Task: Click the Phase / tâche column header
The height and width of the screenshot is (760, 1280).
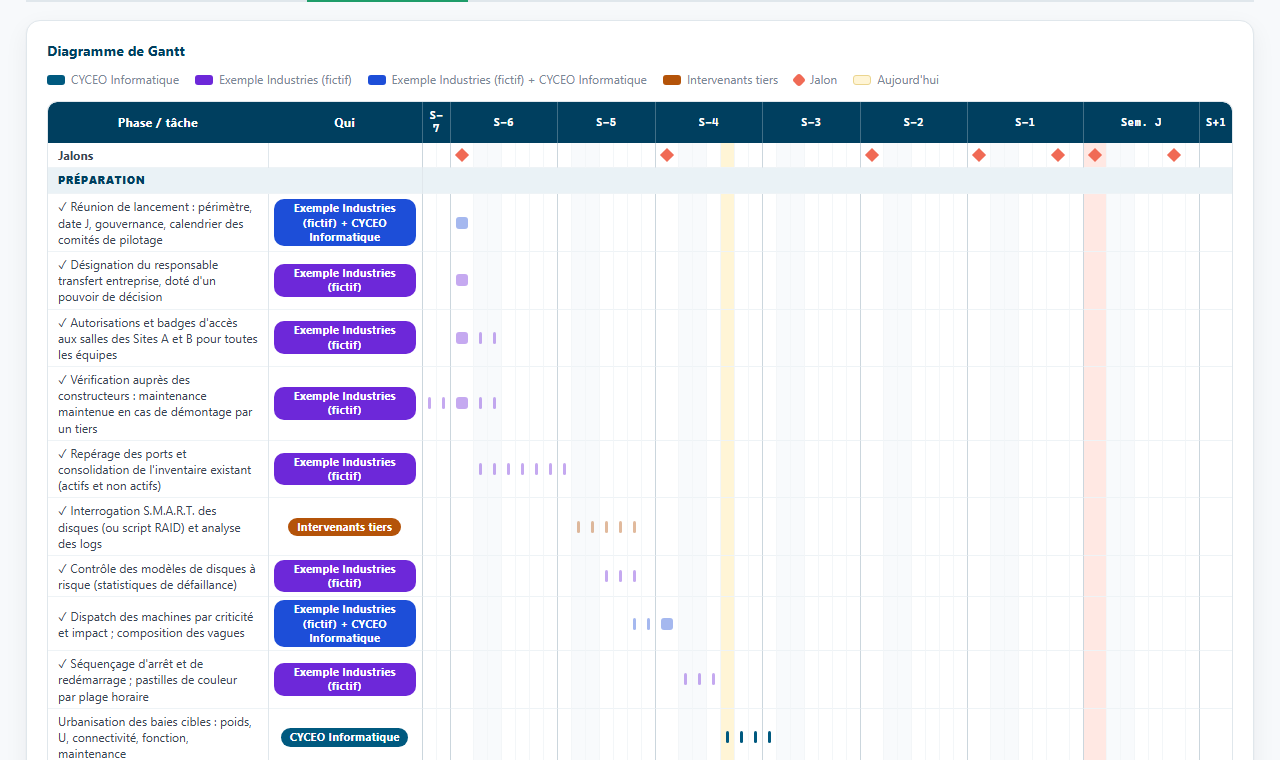Action: (158, 123)
